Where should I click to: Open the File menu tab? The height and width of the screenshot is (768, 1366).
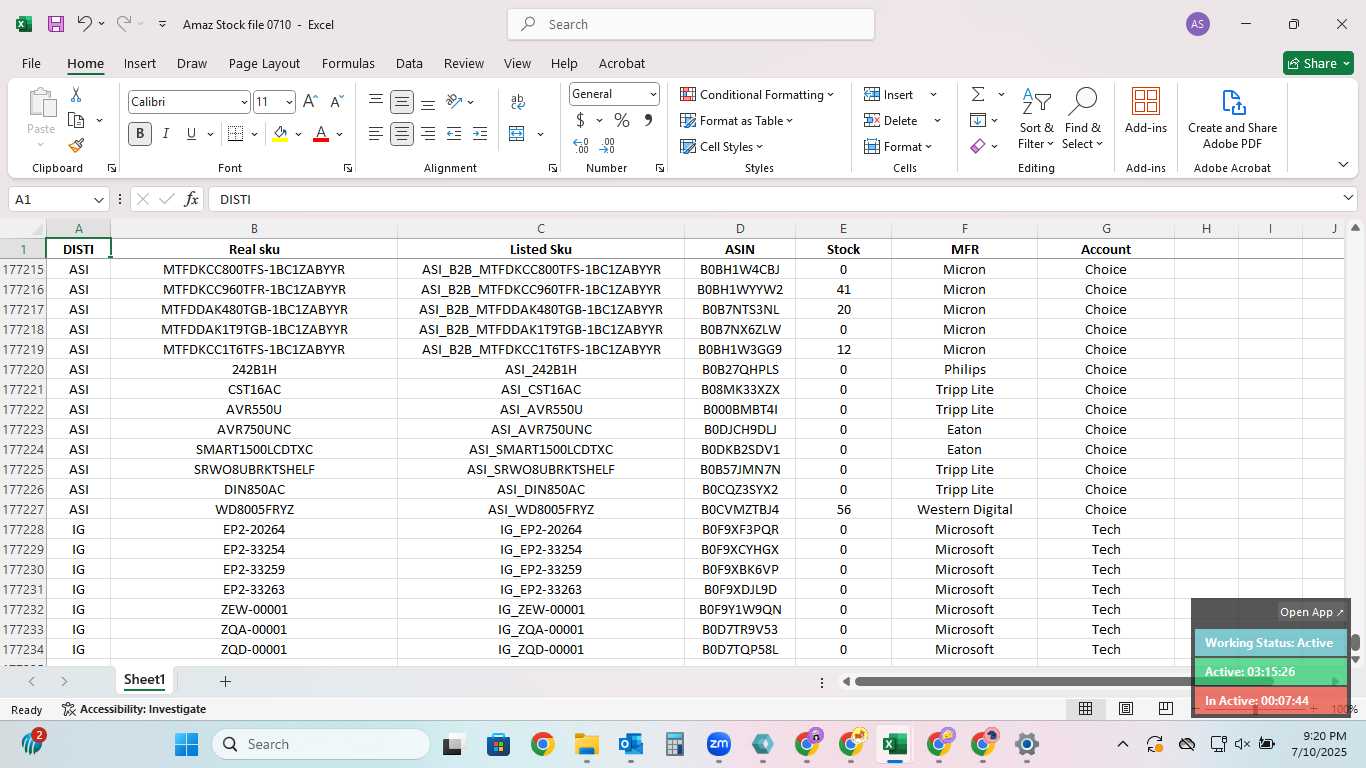(31, 63)
